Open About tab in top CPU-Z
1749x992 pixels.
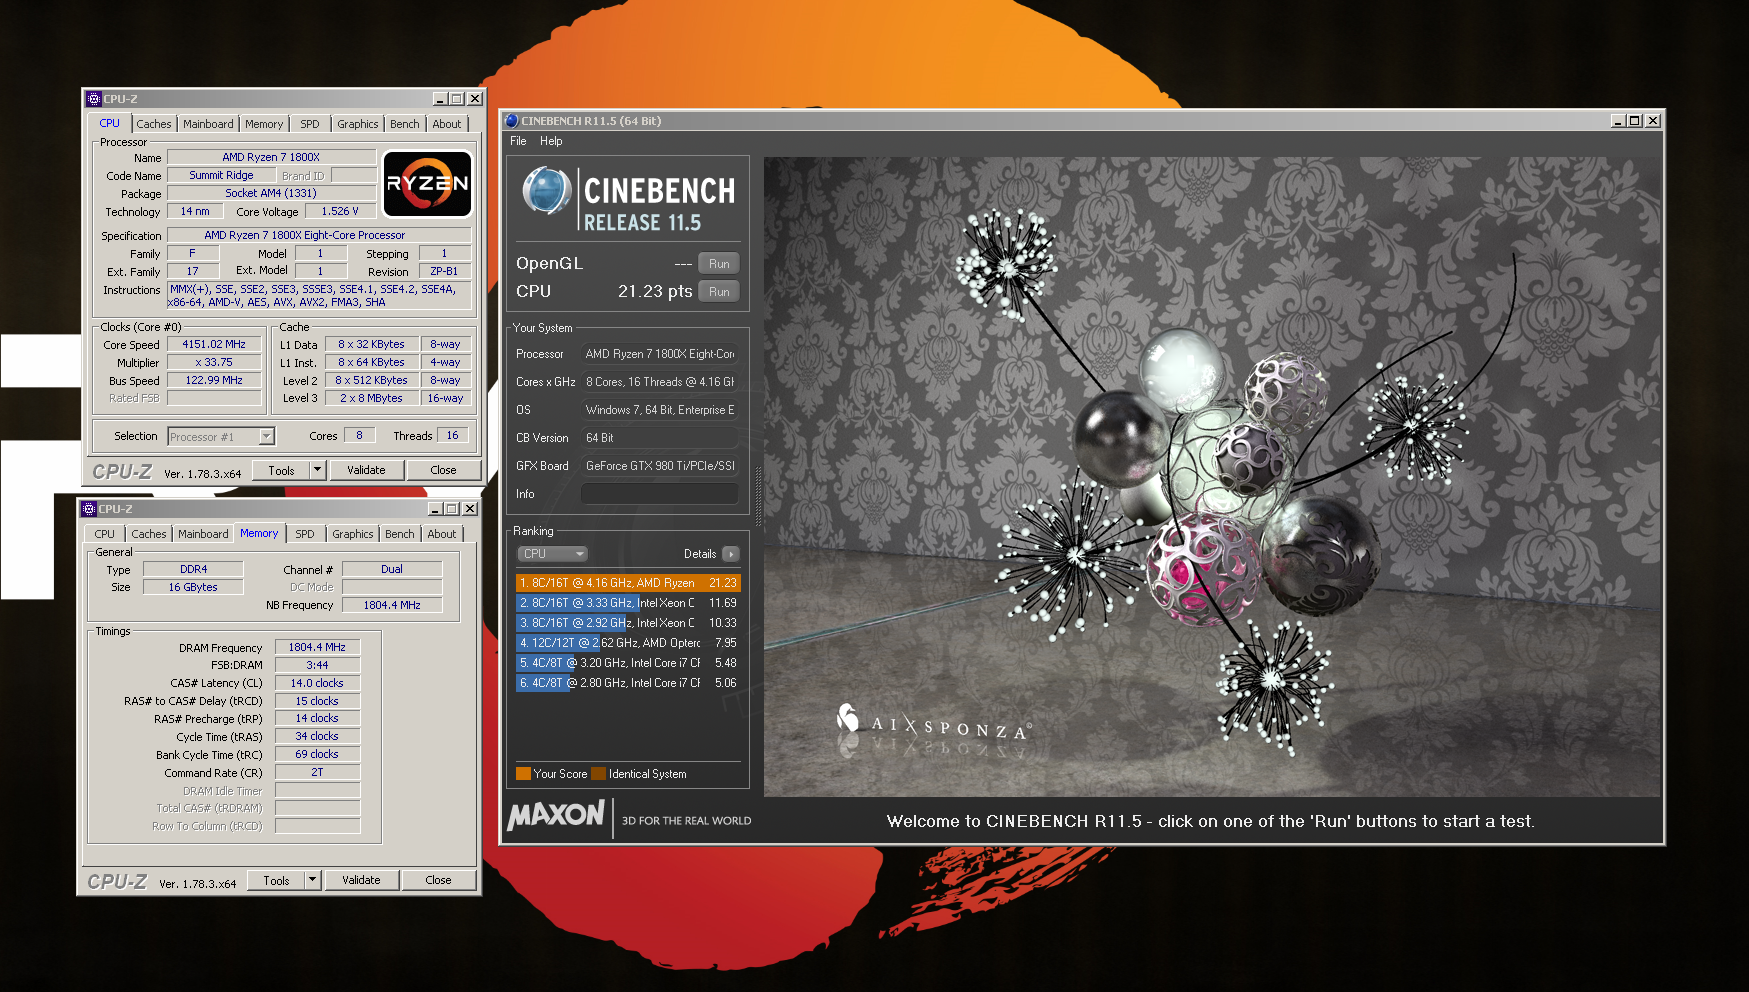447,124
